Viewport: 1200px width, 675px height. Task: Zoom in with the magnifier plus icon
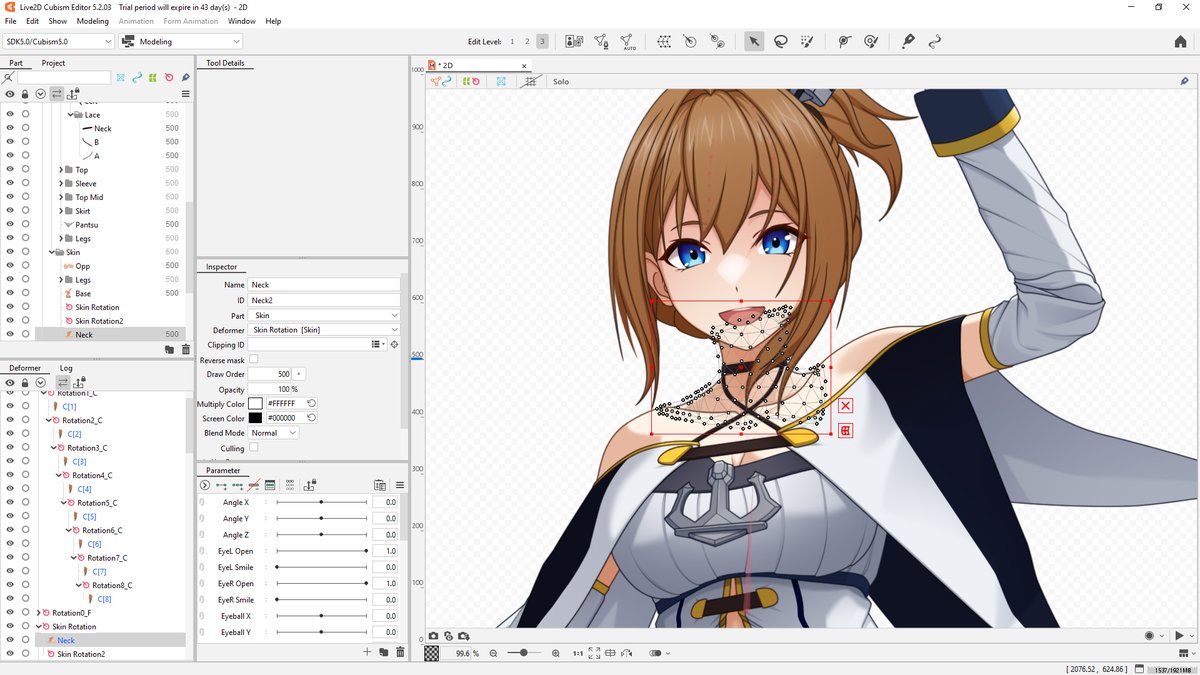pyautogui.click(x=555, y=653)
